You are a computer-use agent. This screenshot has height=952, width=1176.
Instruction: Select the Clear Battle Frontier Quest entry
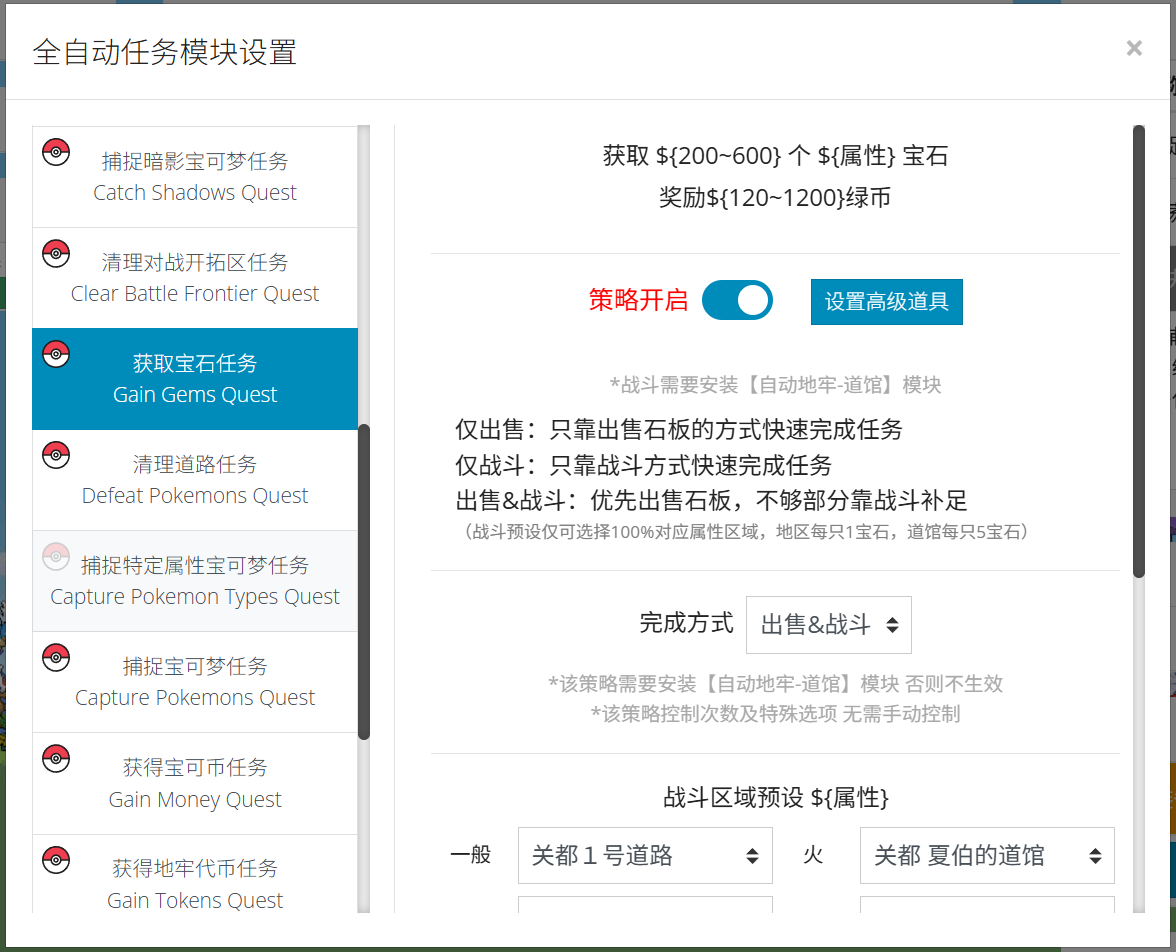[x=195, y=278]
